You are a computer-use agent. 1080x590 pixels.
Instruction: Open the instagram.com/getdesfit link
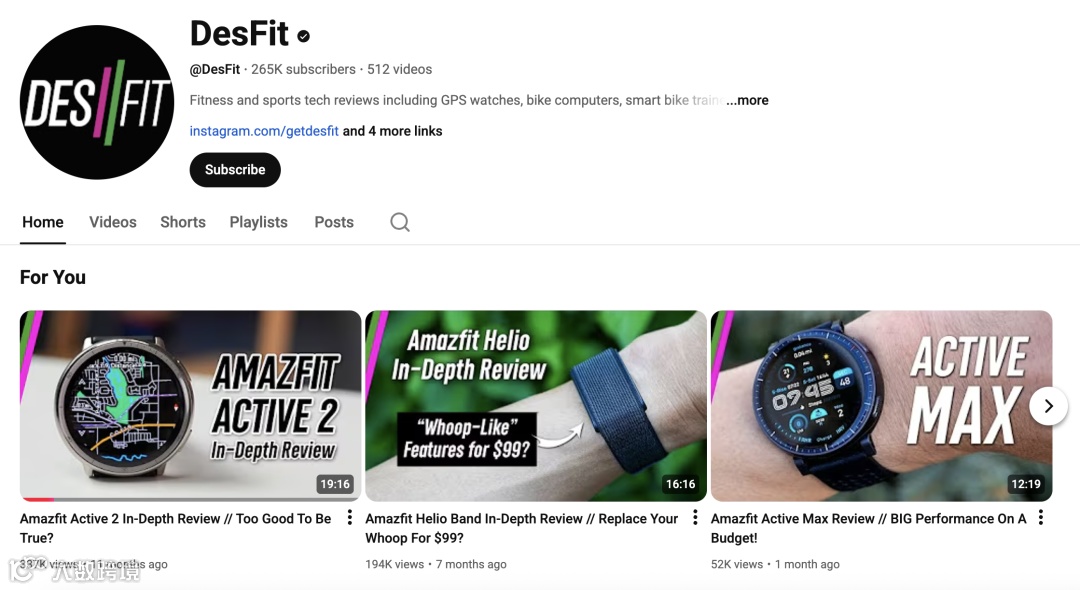pos(264,131)
